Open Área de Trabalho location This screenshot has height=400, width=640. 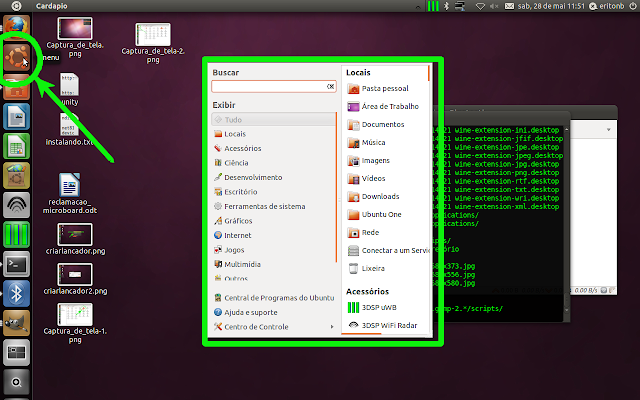pyautogui.click(x=386, y=107)
